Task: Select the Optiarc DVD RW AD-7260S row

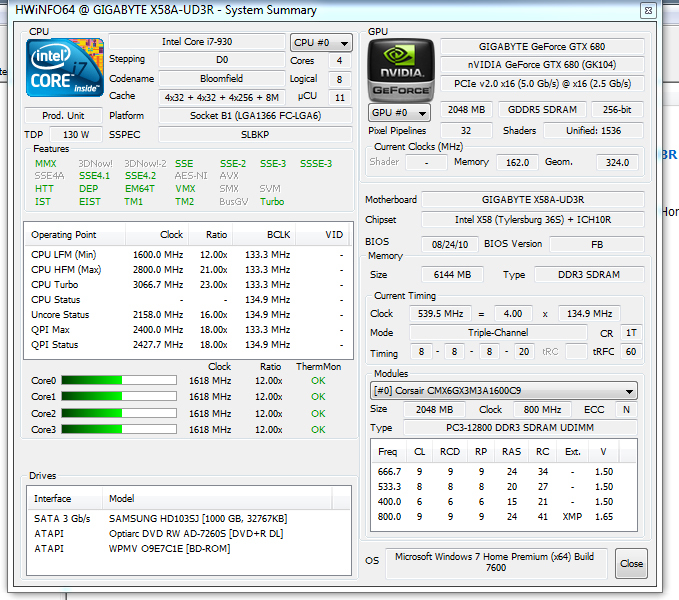Action: (x=189, y=534)
